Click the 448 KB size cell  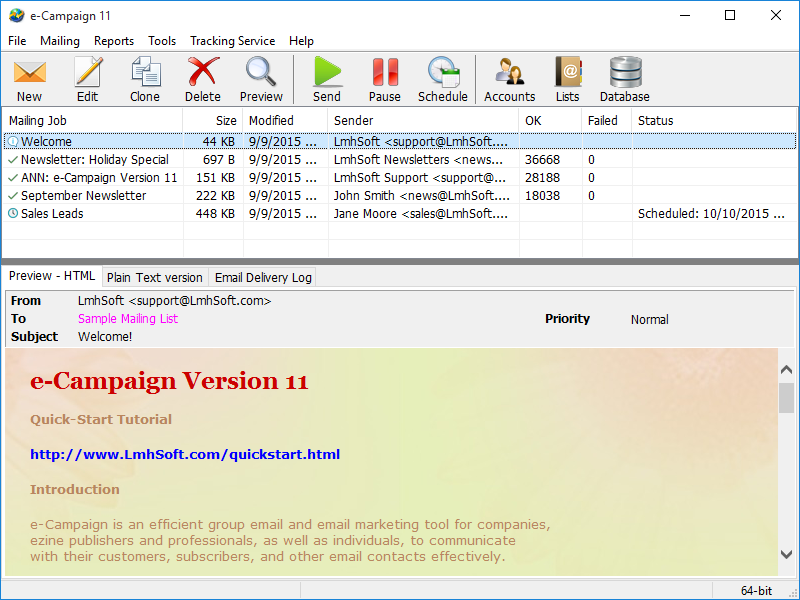tap(215, 214)
